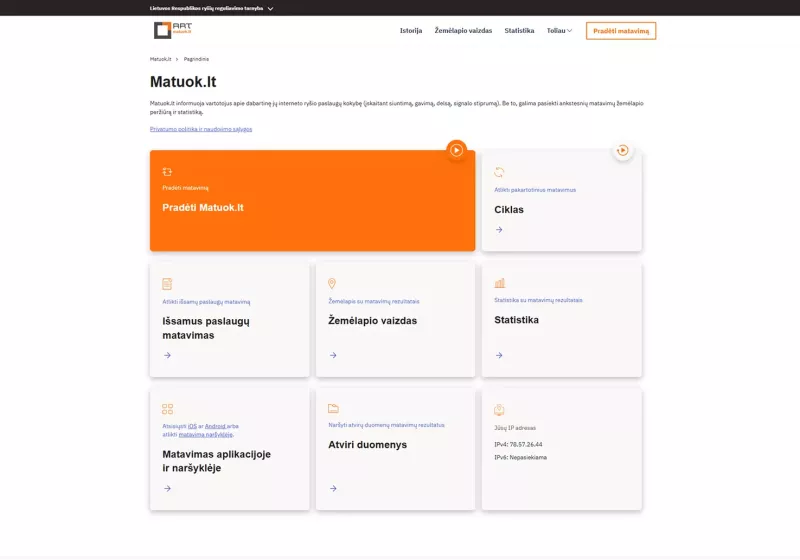Click the Matavimas aplikacijoje ir naršyklėje title
The width and height of the screenshot is (800, 560).
coord(217,461)
